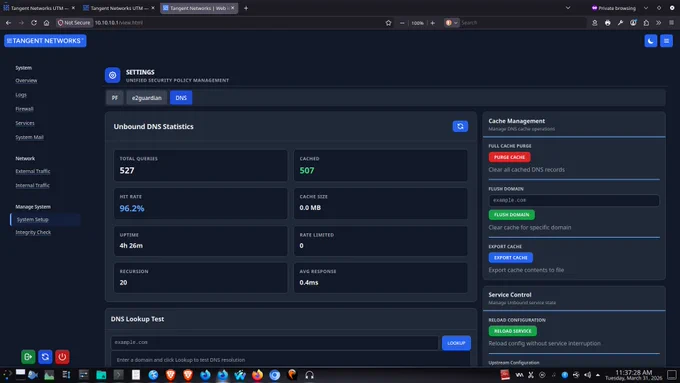
Task: Click the Cached value 507
Action: [x=307, y=170]
